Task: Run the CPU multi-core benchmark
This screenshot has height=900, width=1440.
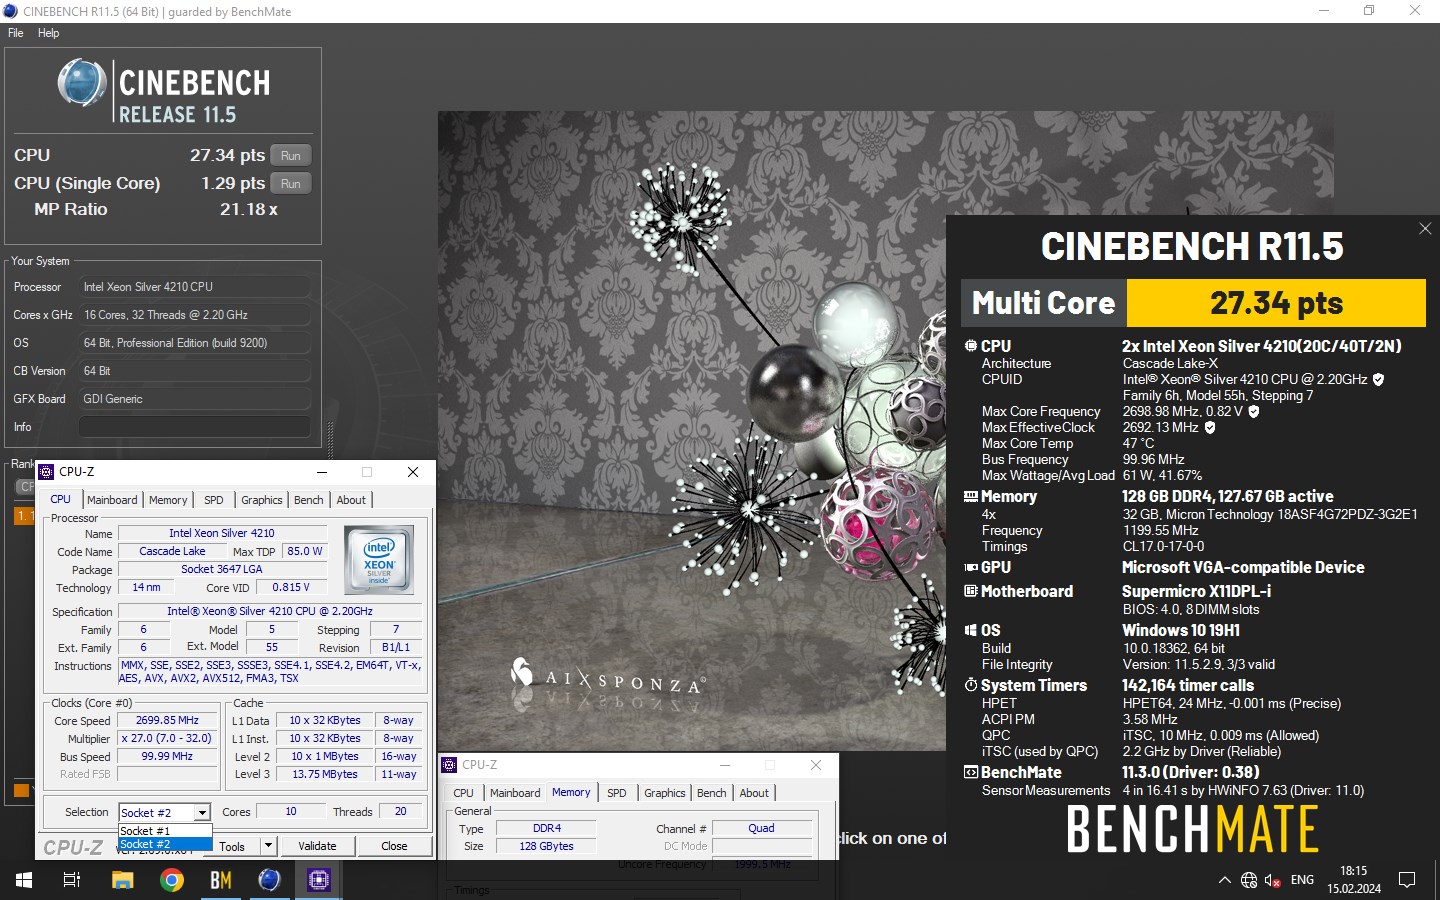Action: tap(291, 155)
